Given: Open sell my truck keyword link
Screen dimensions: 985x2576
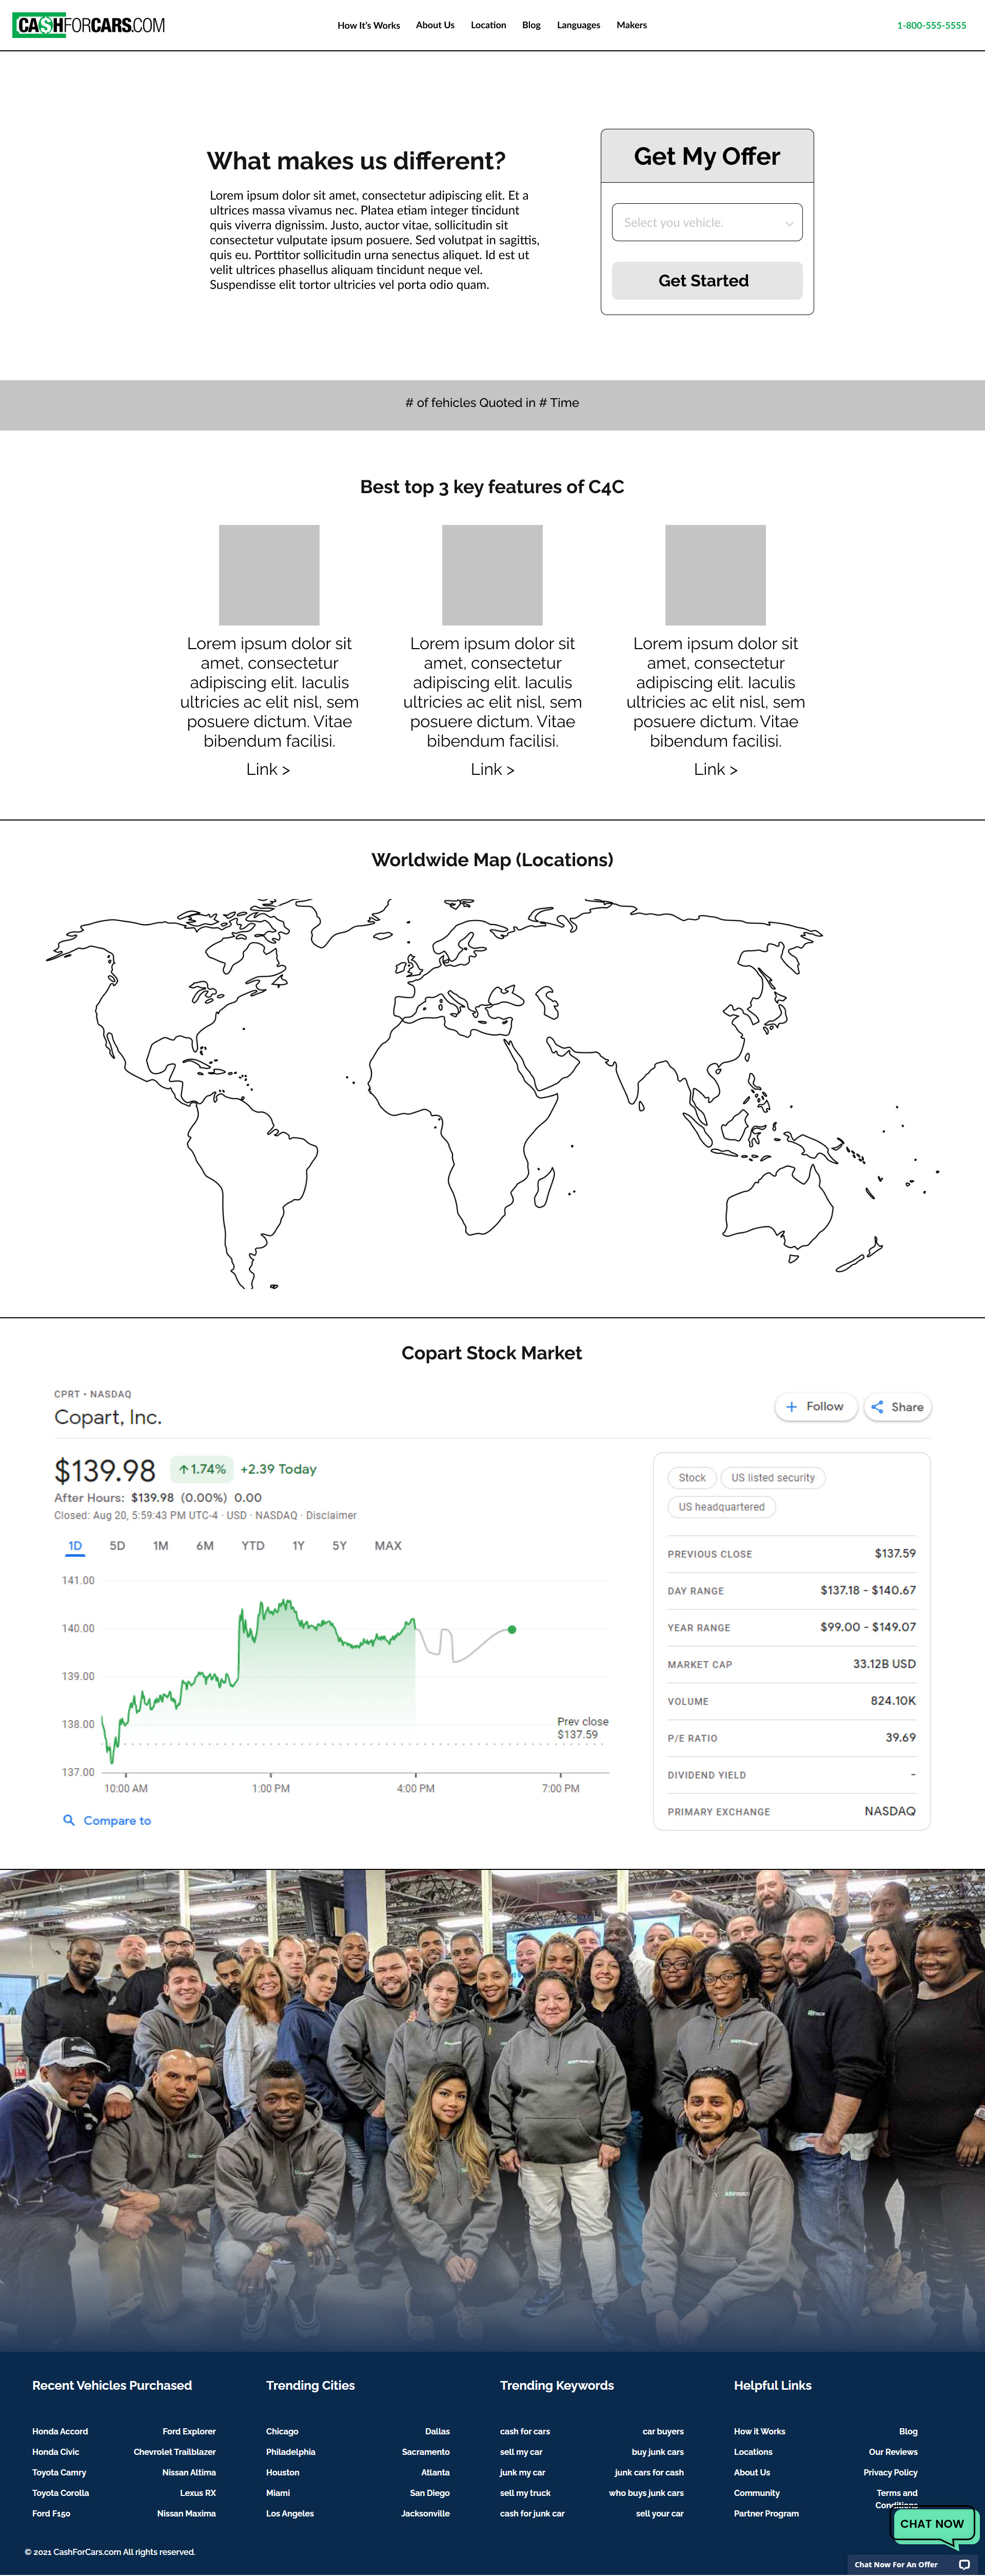Looking at the screenshot, I should (525, 2492).
